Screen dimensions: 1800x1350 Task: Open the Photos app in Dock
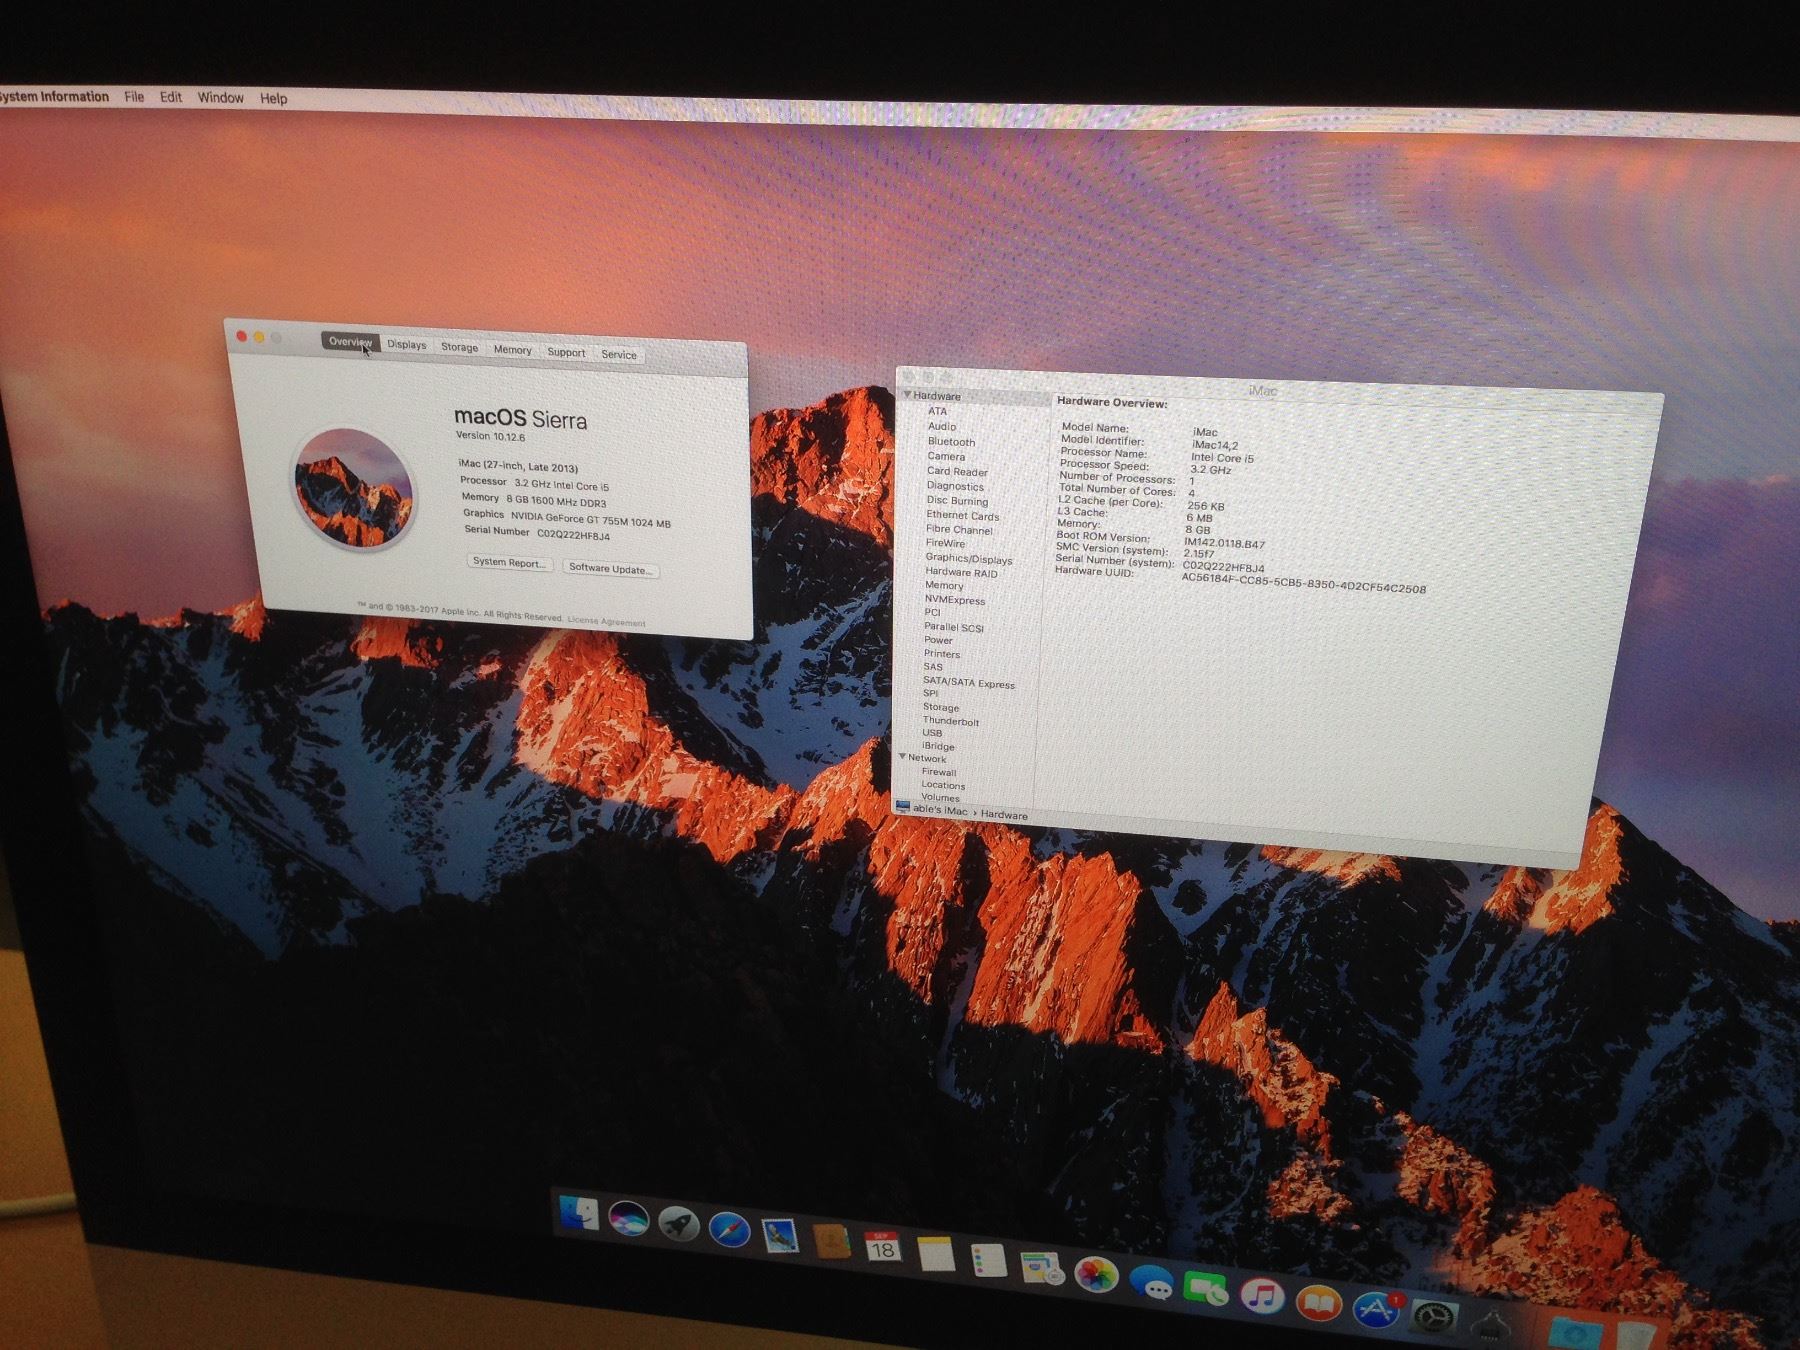(x=1095, y=1275)
